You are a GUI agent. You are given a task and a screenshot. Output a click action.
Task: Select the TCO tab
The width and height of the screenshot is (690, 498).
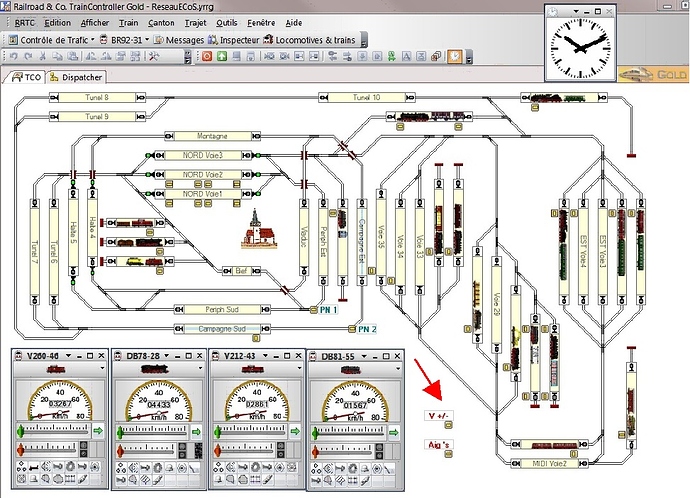click(26, 77)
